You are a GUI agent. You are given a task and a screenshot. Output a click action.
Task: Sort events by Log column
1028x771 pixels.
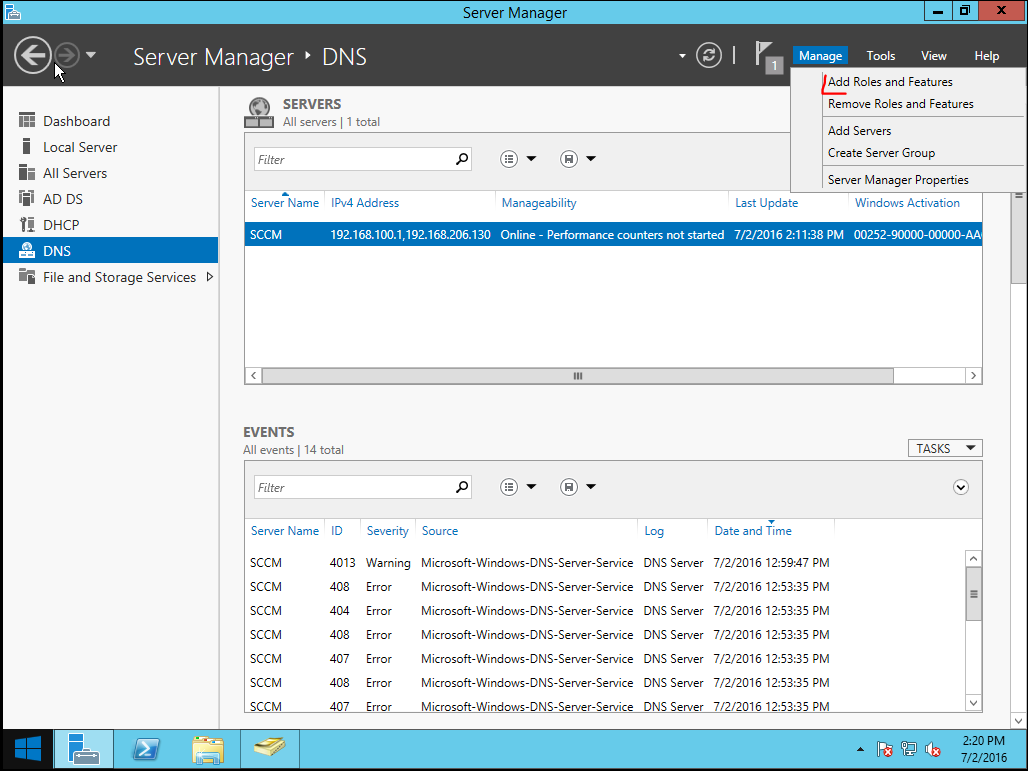point(654,531)
